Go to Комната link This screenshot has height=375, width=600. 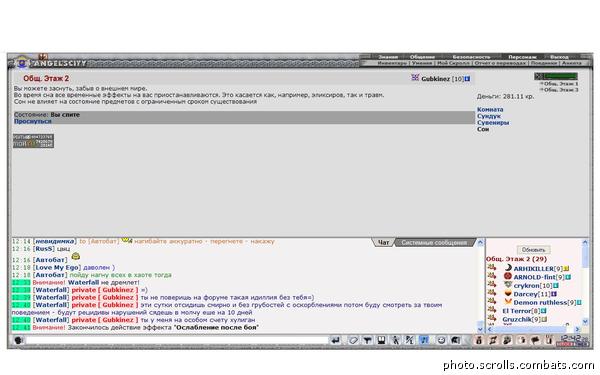pos(490,109)
